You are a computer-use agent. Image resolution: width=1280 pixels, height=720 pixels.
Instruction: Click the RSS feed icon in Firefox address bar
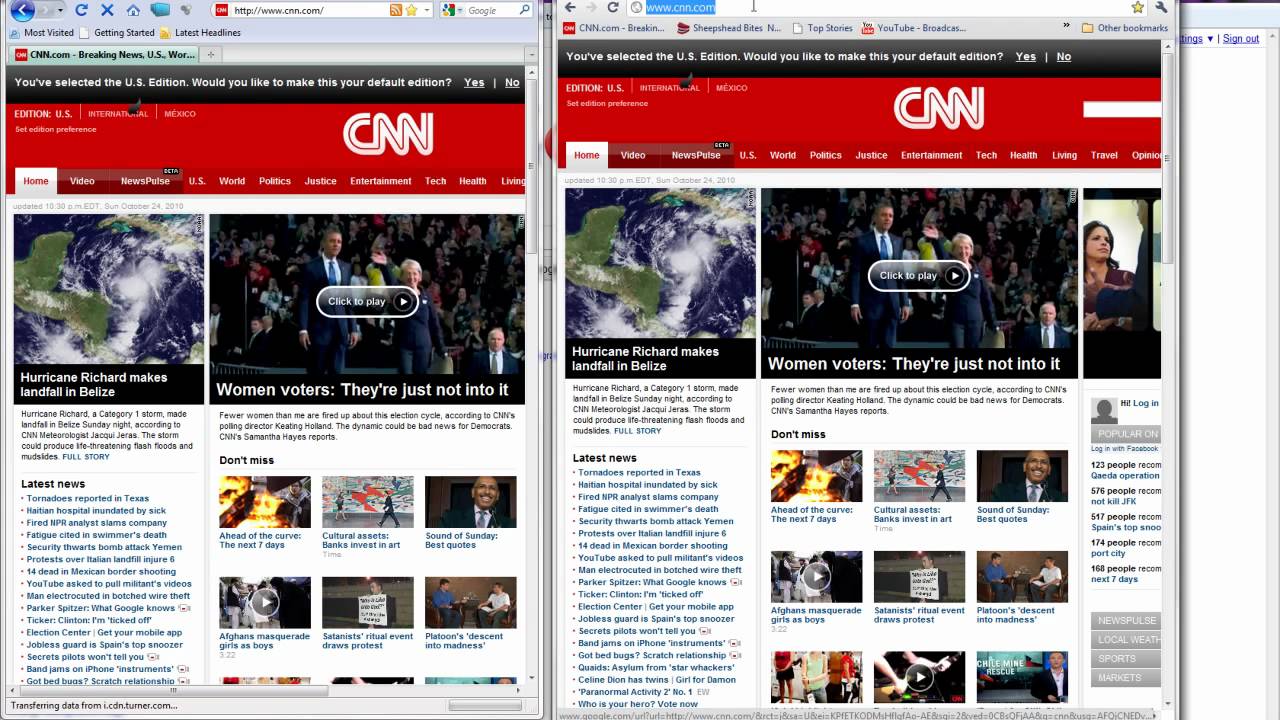coord(396,10)
